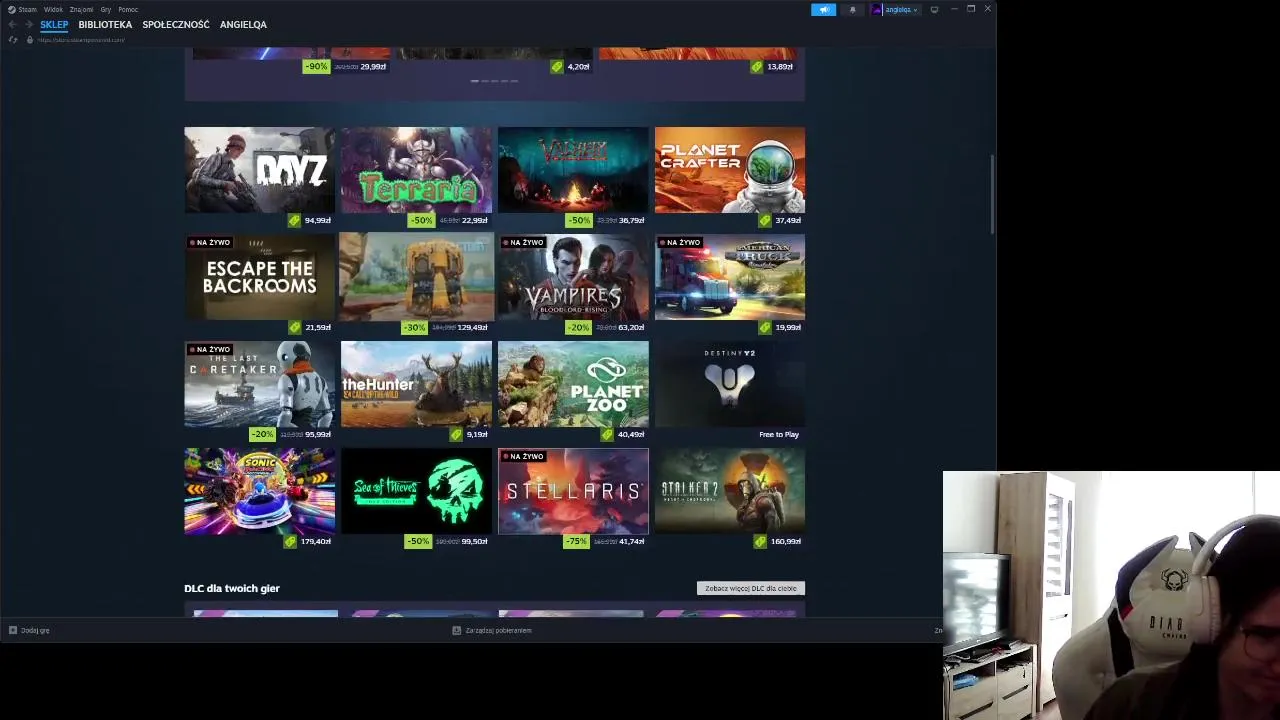Open the Vampires Bloodlord Rising tile
The image size is (1280, 720).
tap(573, 277)
